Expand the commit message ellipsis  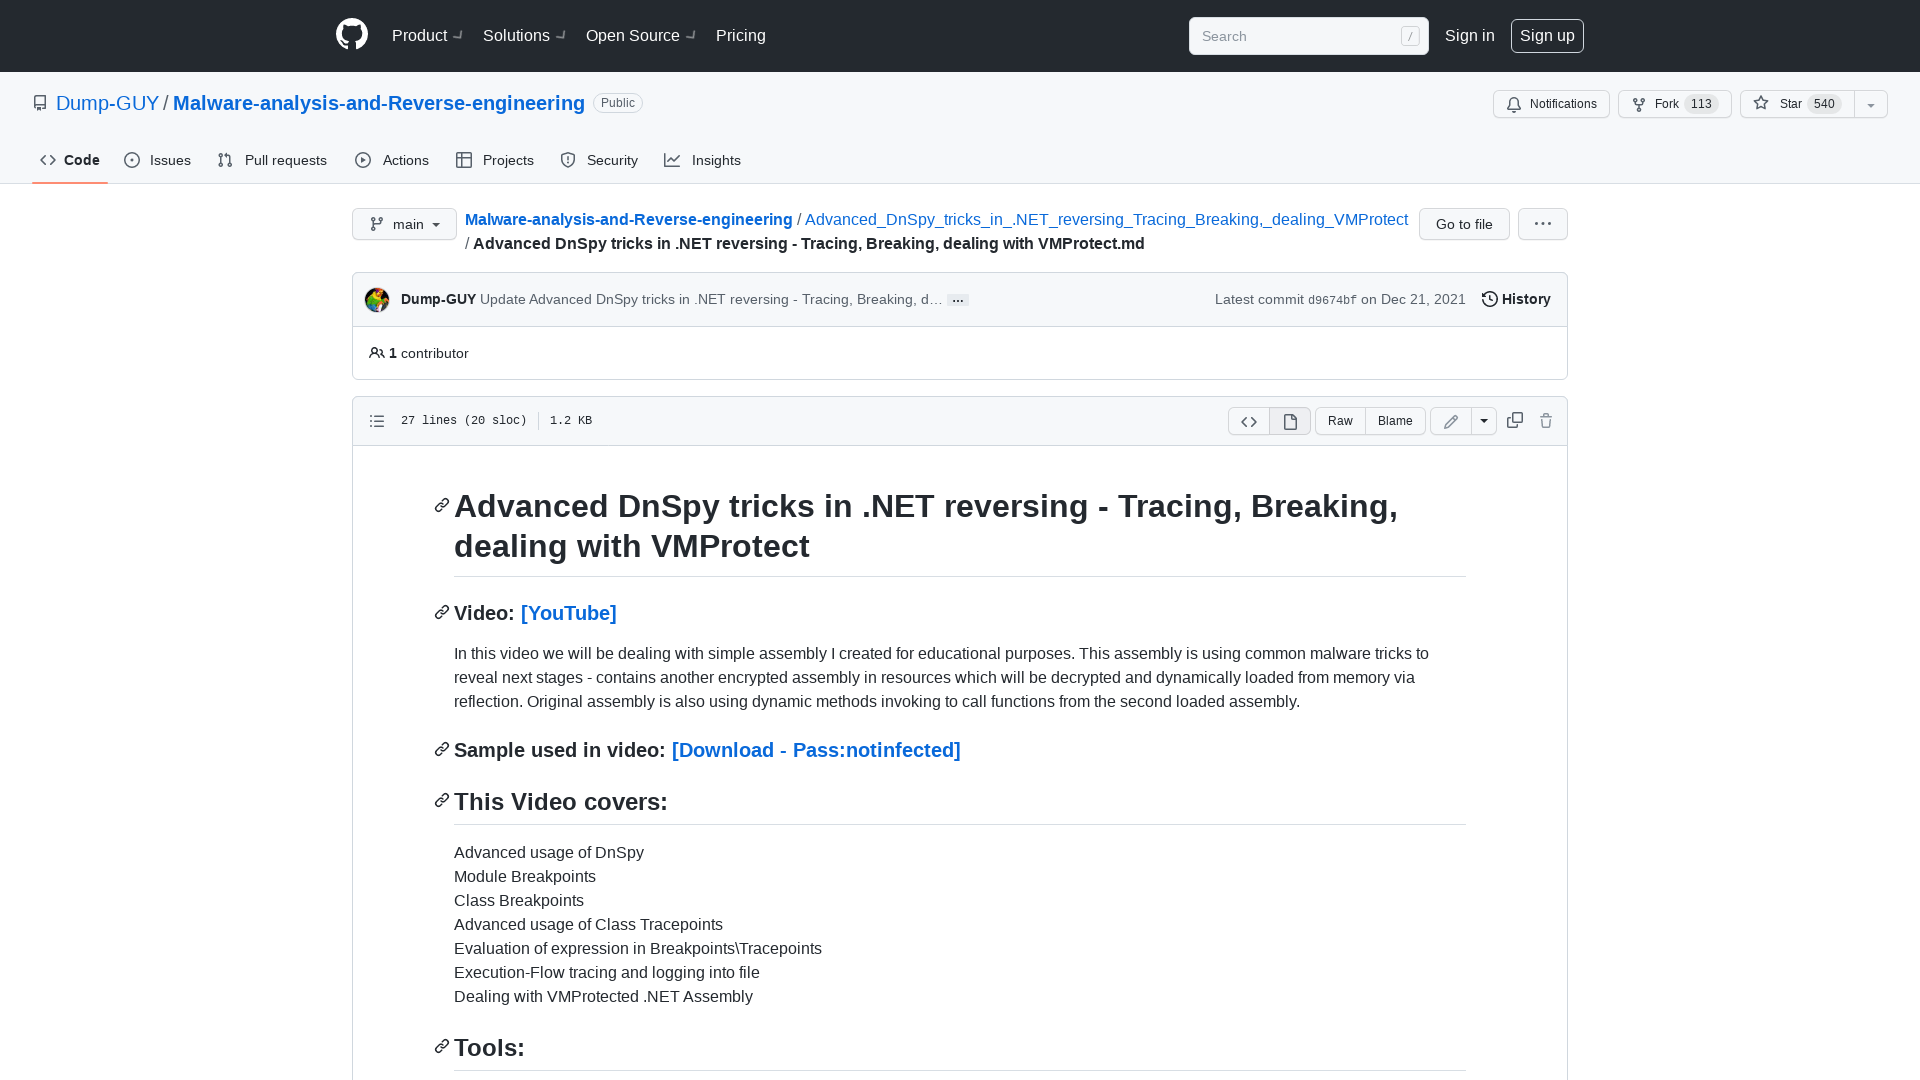pos(958,300)
